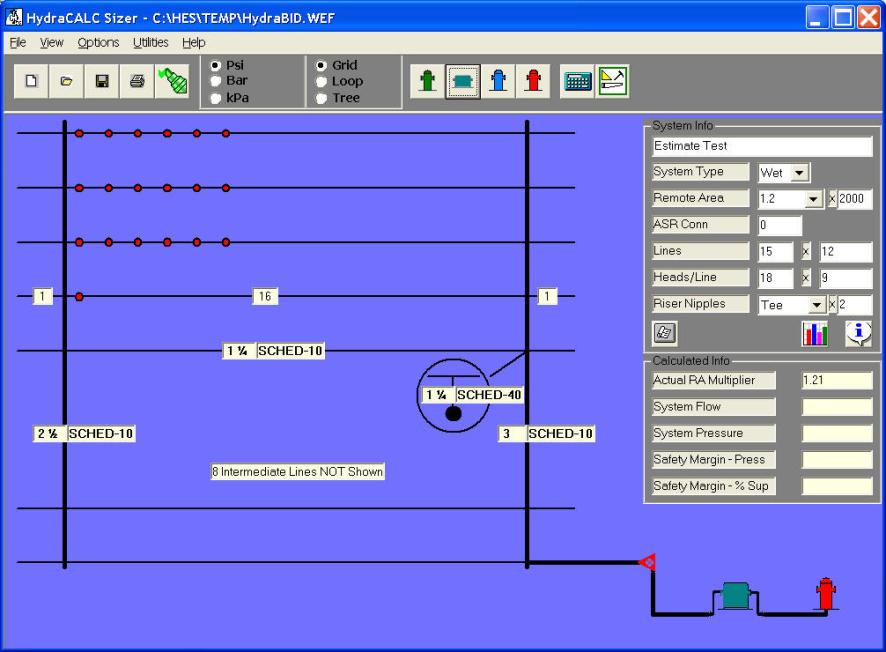This screenshot has width=886, height=652.
Task: Open the Options menu
Action: point(98,42)
